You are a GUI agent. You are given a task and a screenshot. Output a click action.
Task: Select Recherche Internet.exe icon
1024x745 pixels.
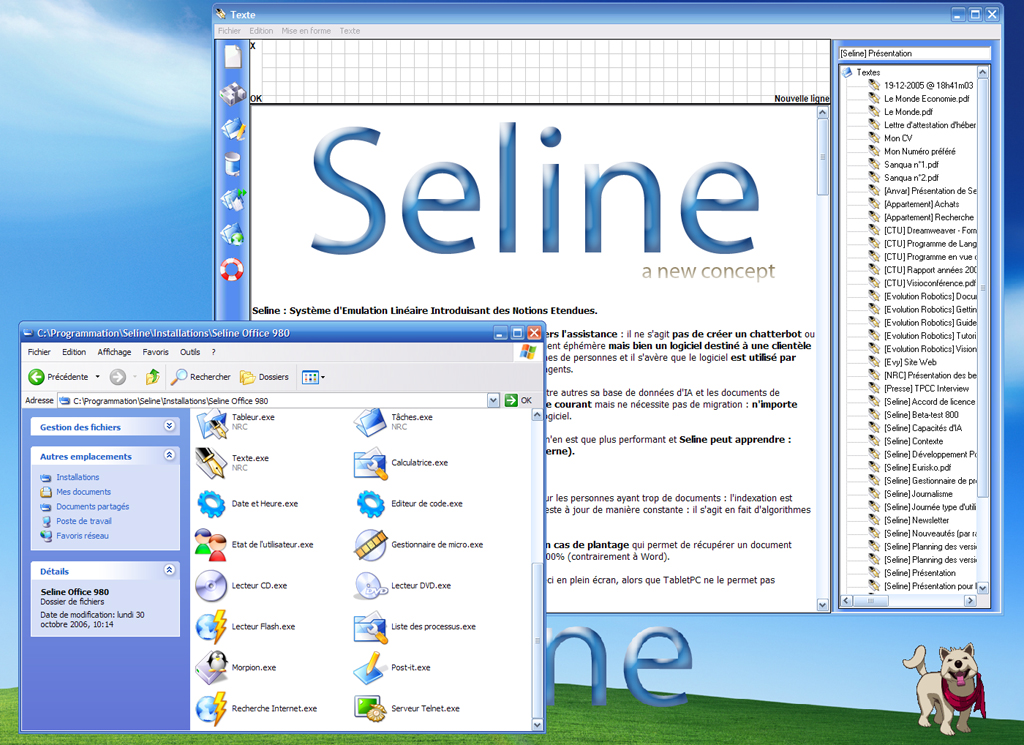pyautogui.click(x=211, y=708)
